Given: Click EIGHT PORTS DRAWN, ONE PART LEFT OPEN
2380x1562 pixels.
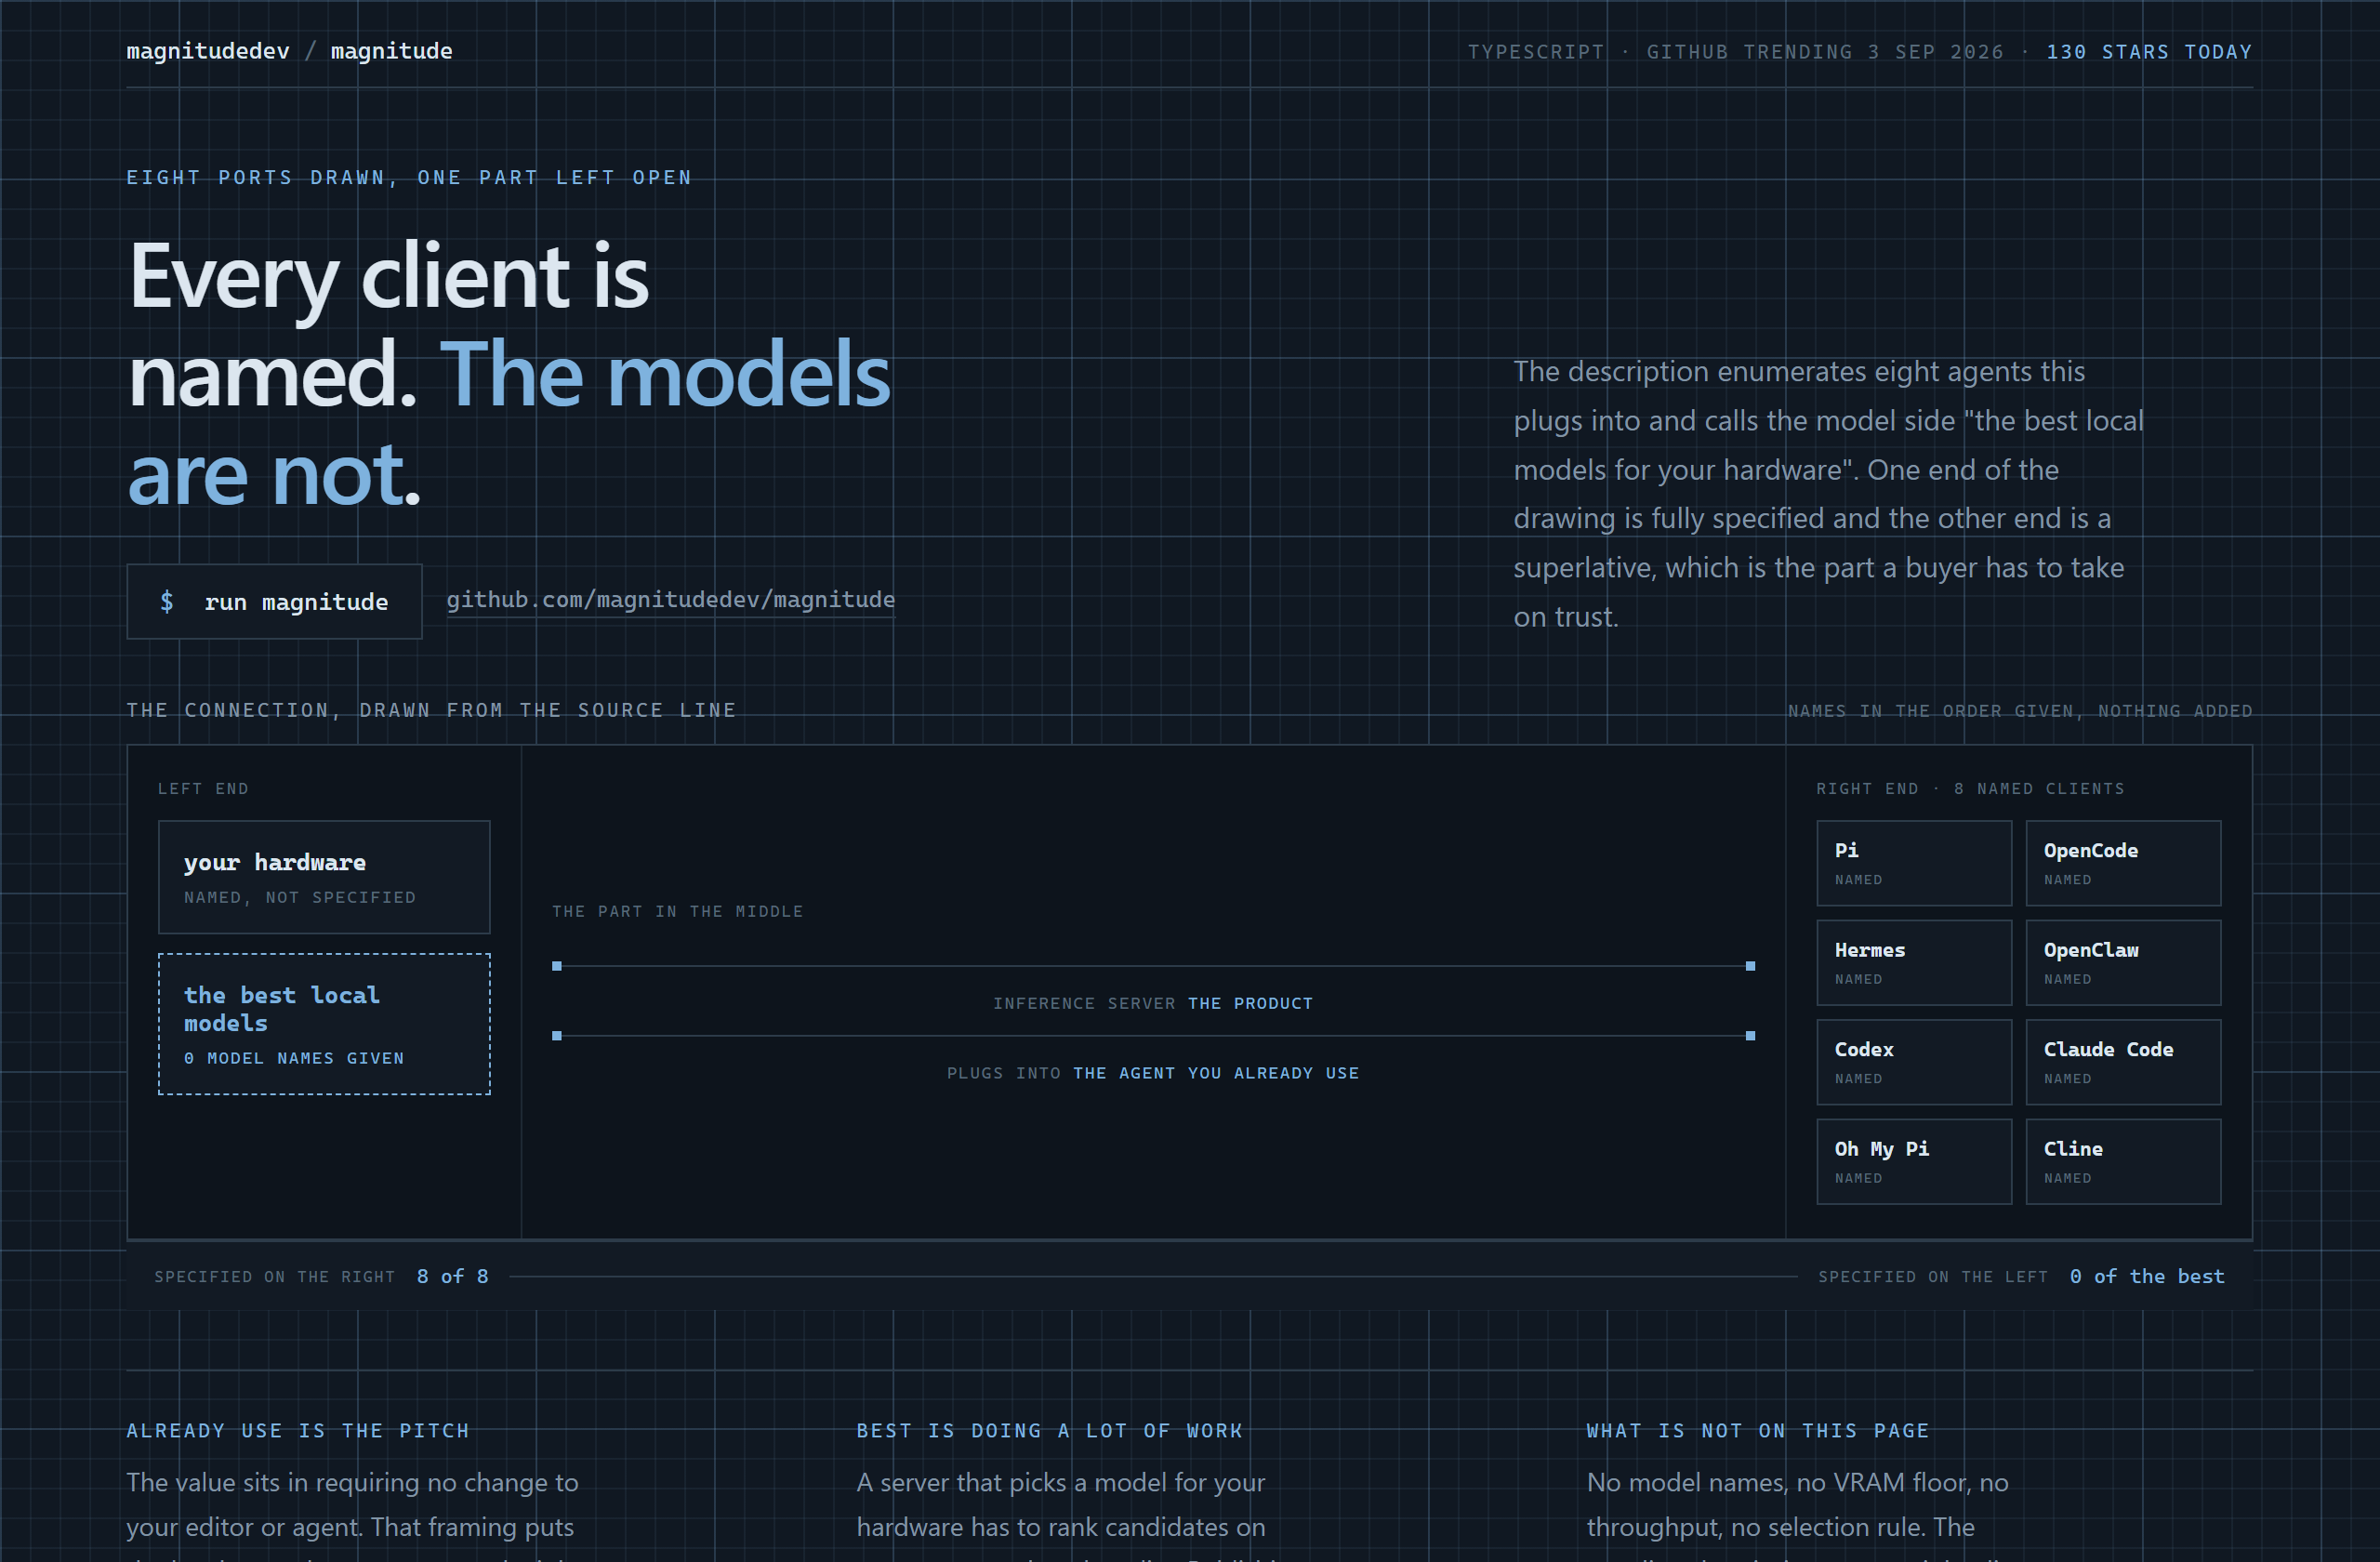Looking at the screenshot, I should pos(409,177).
